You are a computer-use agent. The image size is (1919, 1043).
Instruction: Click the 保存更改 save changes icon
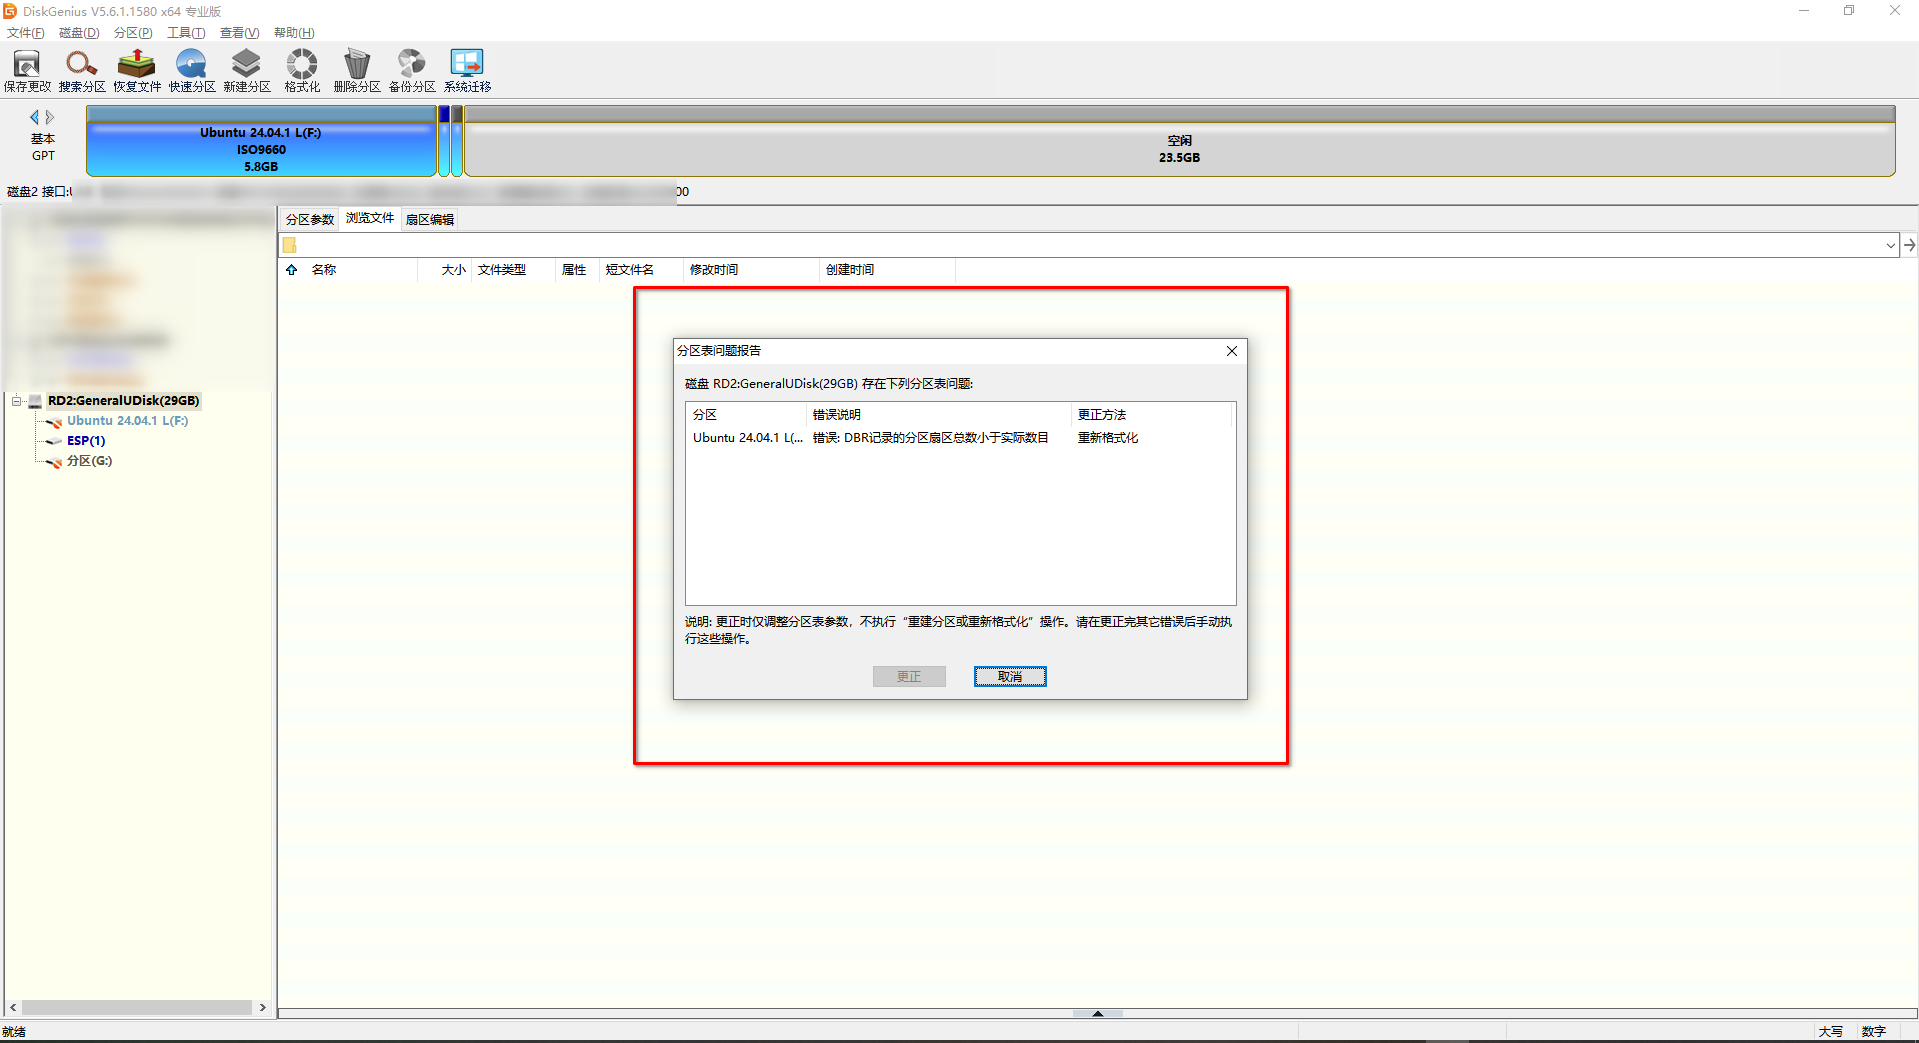[x=27, y=70]
